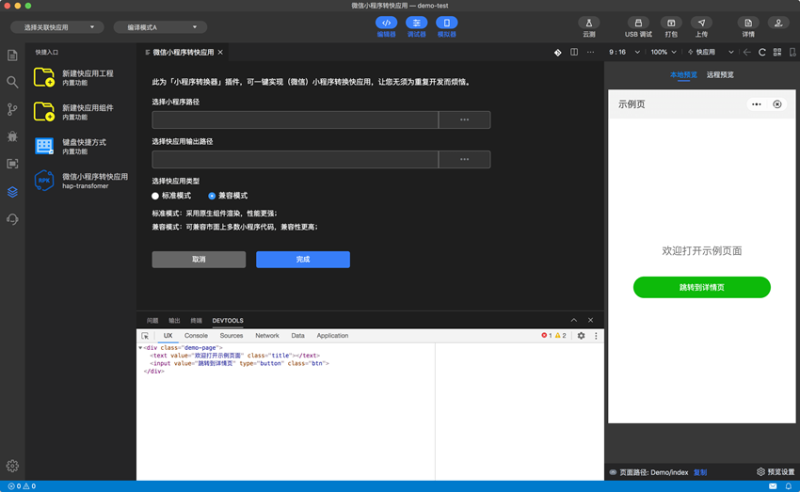Screen dimensions: 800x492
Task: Click the 复制 copy link beside page path
Action: coord(700,472)
